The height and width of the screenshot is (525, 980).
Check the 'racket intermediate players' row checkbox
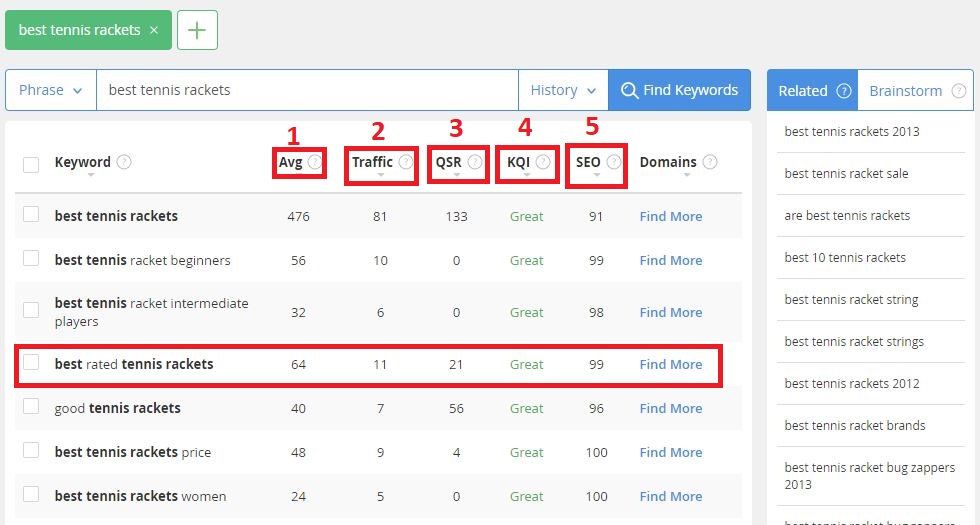(x=31, y=309)
